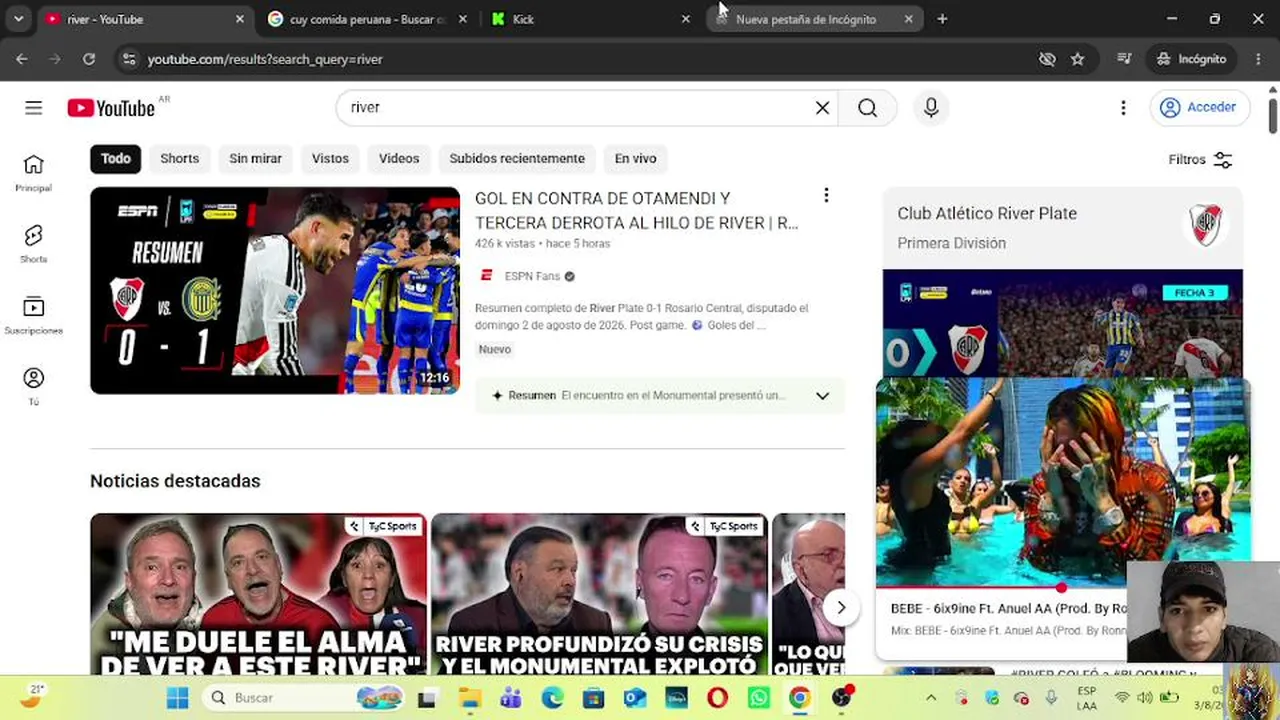Screen dimensions: 1280x720
Task: Select the Sin mirar filter chip
Action: tap(255, 159)
